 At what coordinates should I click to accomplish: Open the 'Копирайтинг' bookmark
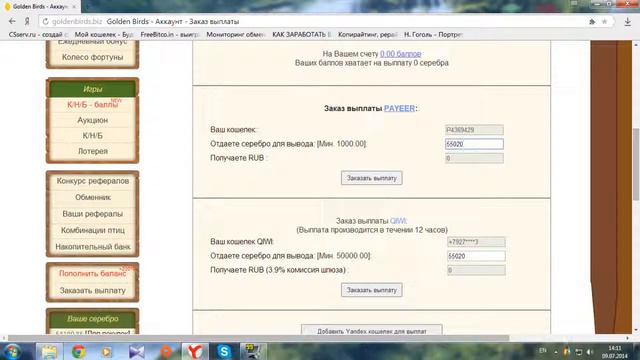(x=367, y=35)
